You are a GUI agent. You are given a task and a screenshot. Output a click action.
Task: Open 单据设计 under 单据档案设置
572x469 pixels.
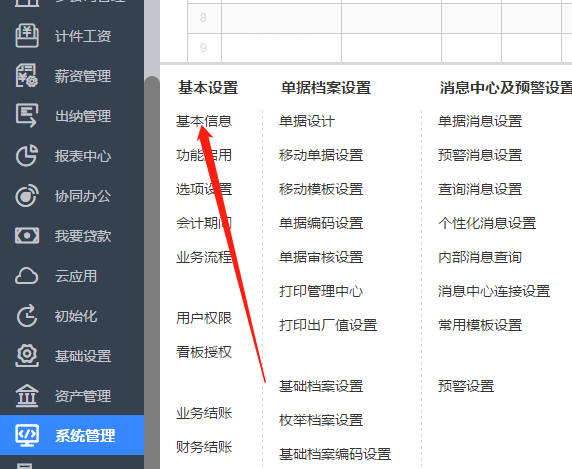coord(307,121)
